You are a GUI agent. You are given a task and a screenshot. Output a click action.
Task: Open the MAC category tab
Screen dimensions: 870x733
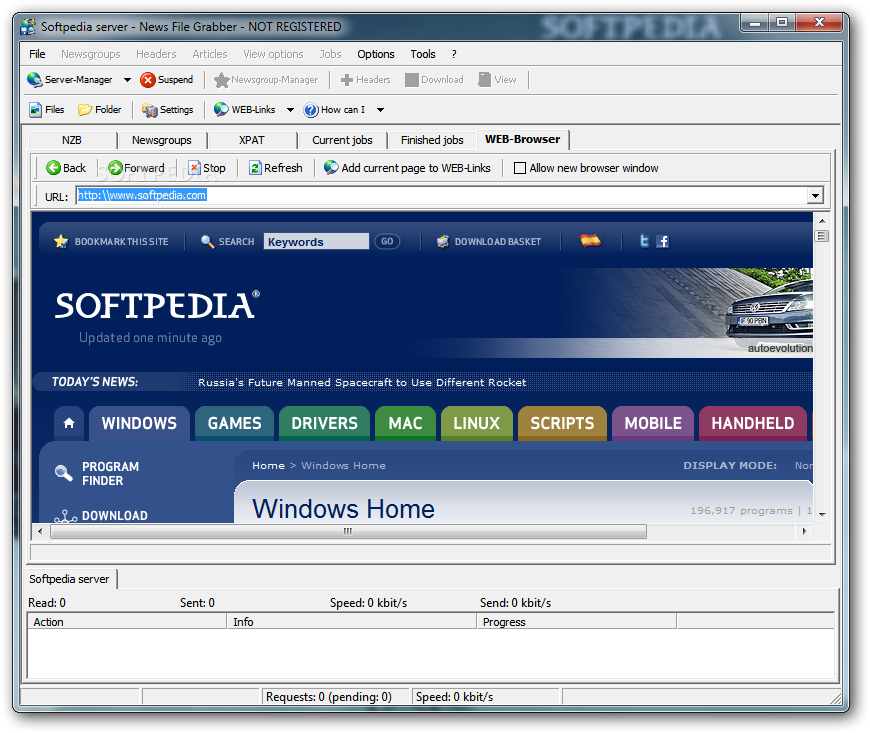(405, 423)
